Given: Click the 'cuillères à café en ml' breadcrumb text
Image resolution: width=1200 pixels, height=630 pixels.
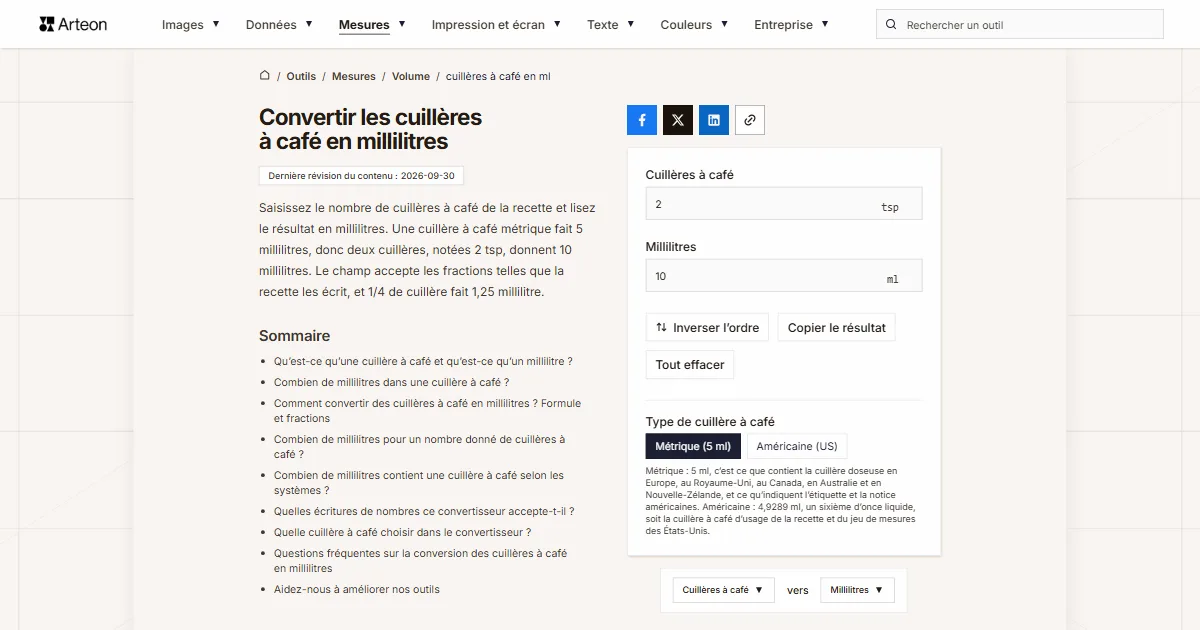Looking at the screenshot, I should [x=498, y=76].
